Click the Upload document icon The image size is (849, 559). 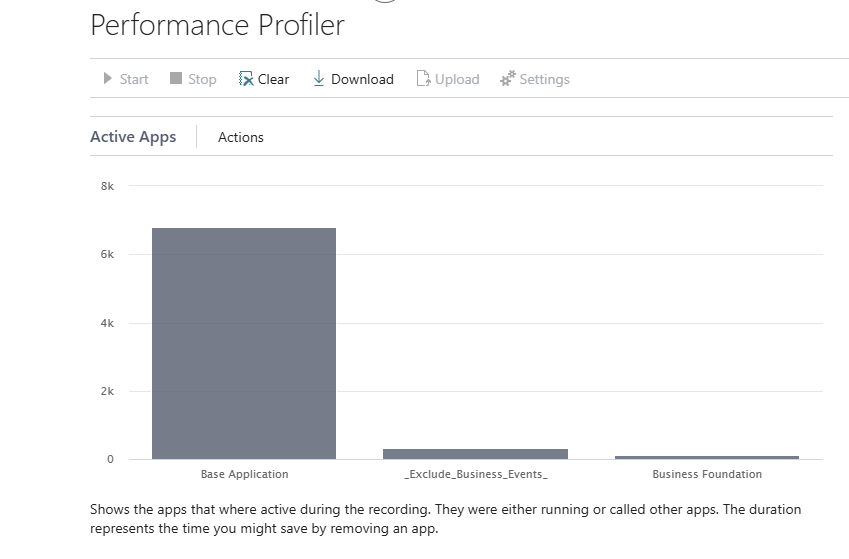click(x=423, y=79)
